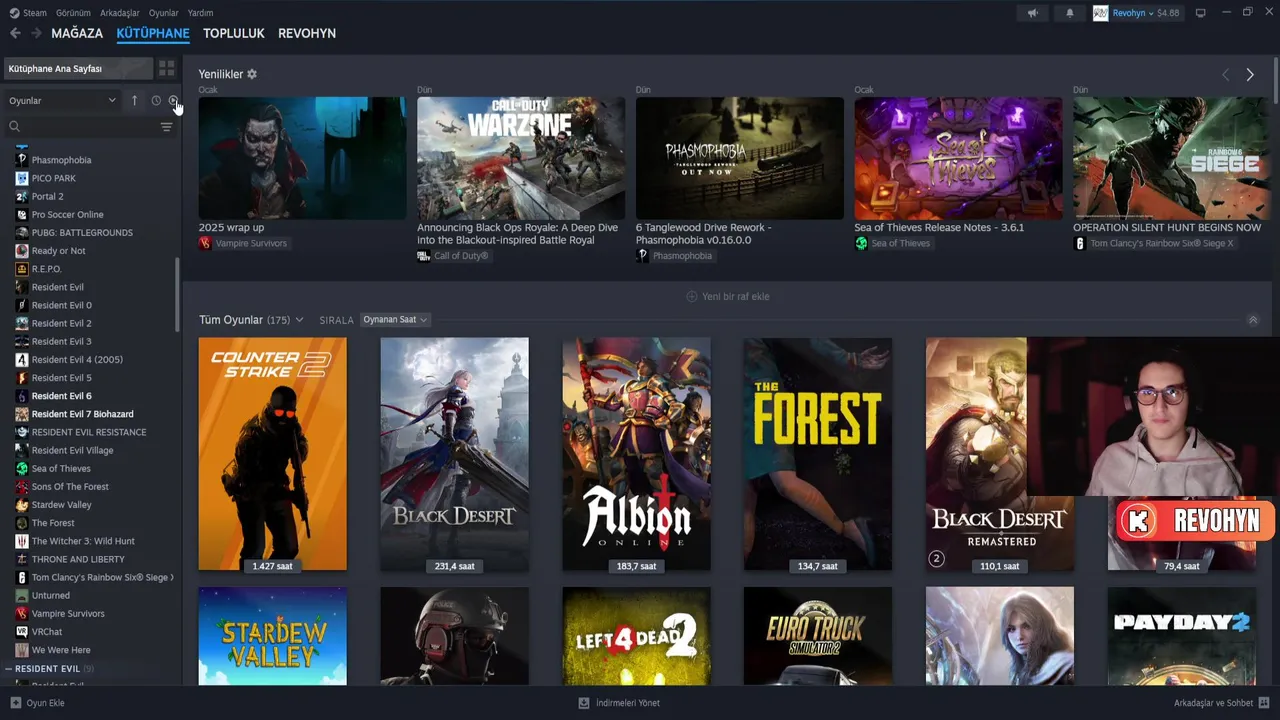Open Oynanan Saat sort dropdown
This screenshot has height=720, width=1280.
pos(395,320)
